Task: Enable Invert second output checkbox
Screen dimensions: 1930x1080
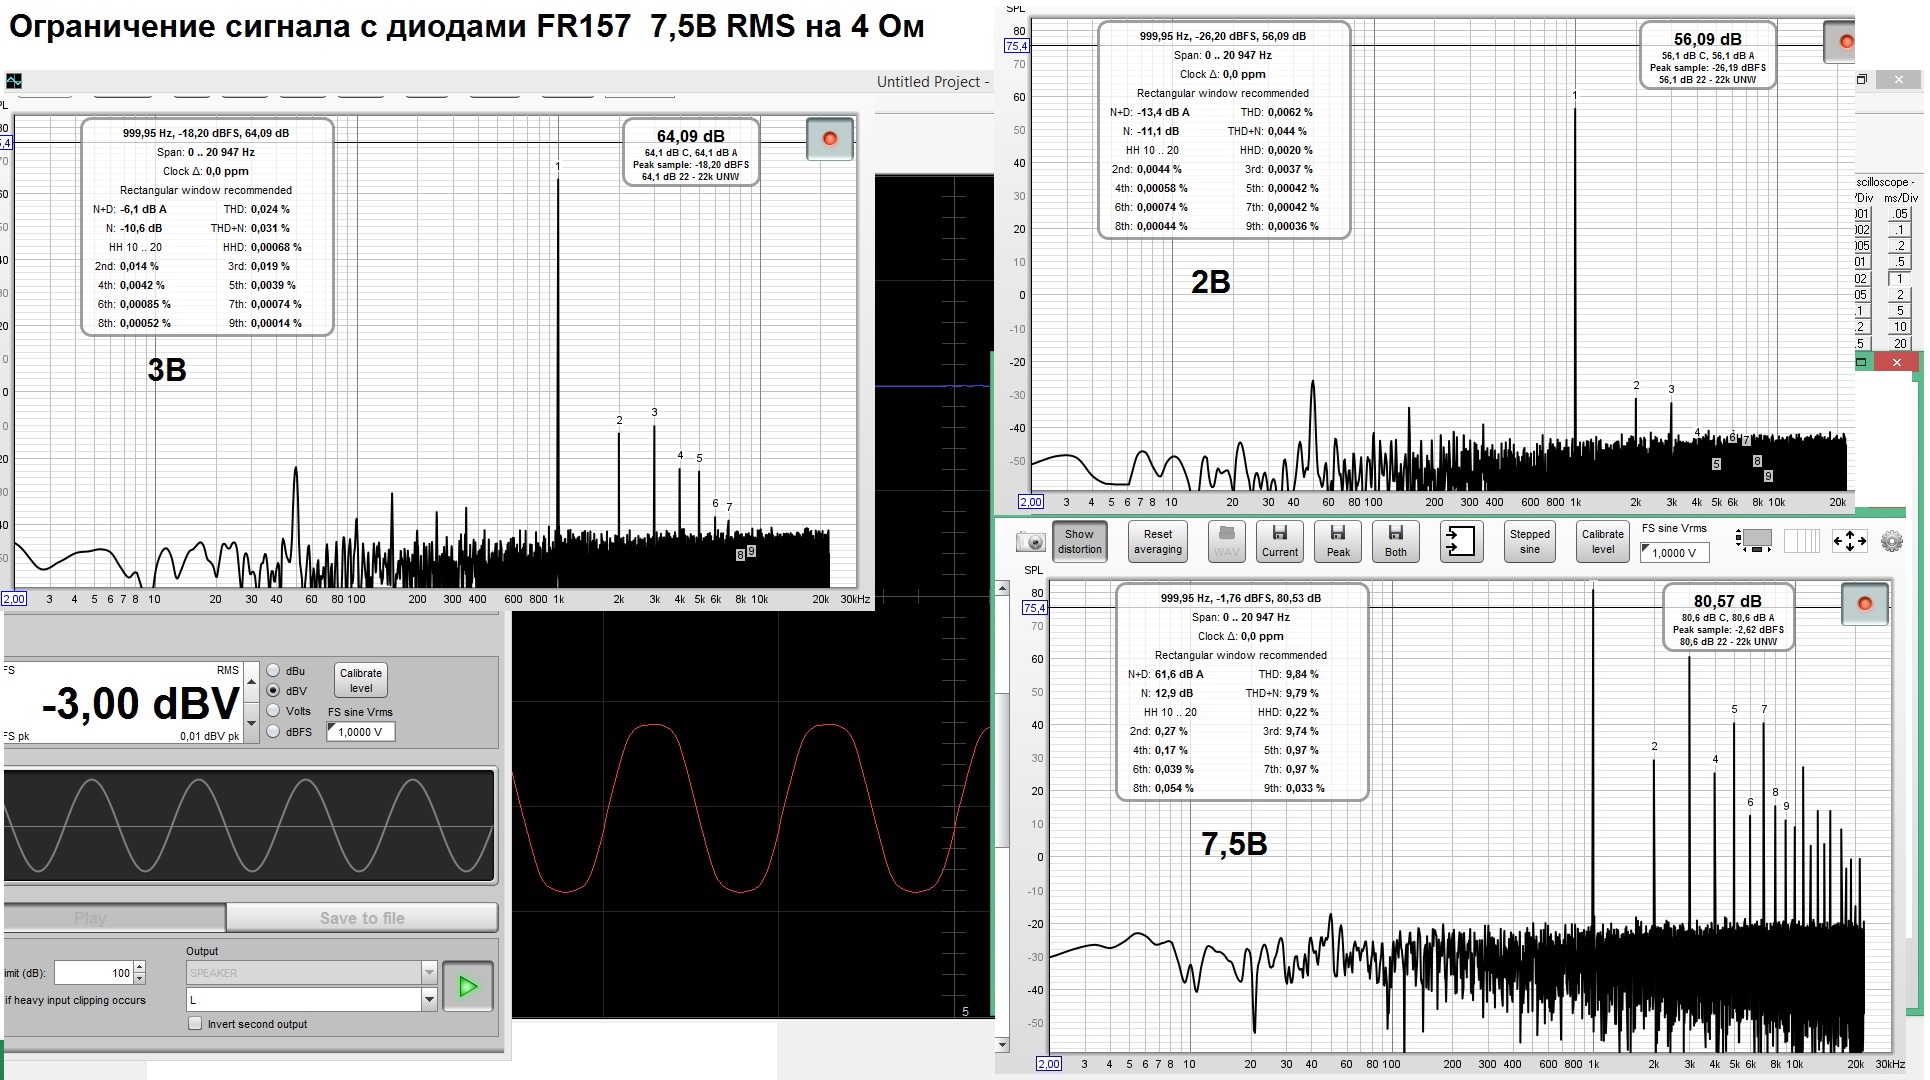Action: (x=195, y=1024)
